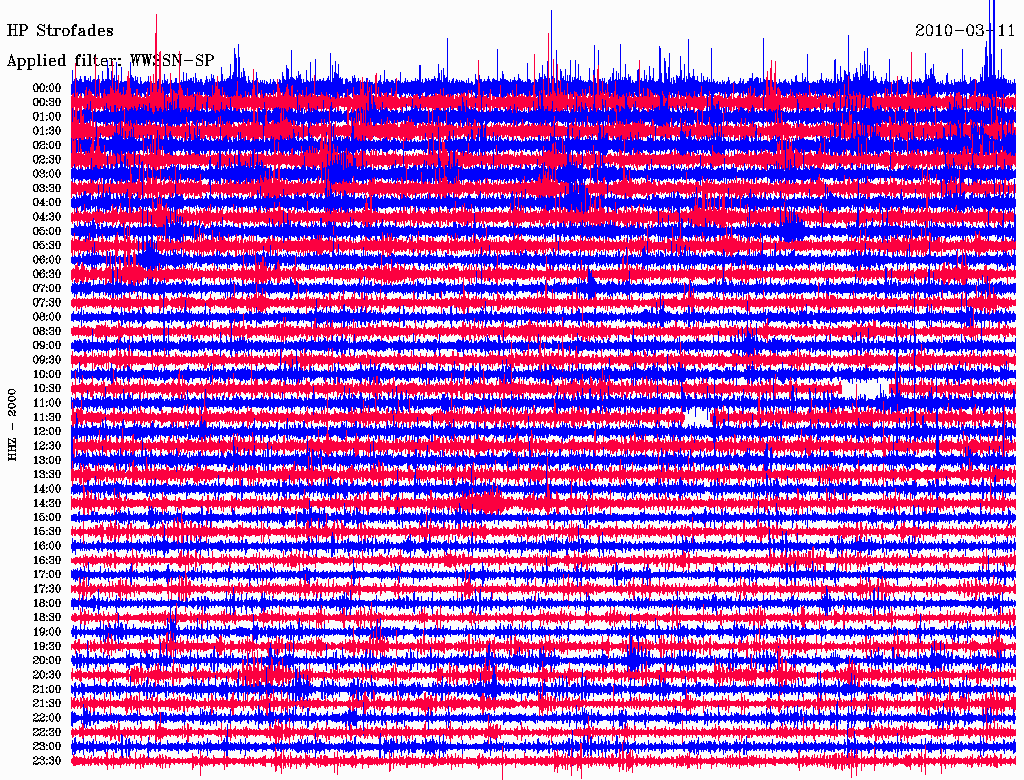Click the date label 2010-03-11
Screen dimensions: 1024x780
click(965, 31)
